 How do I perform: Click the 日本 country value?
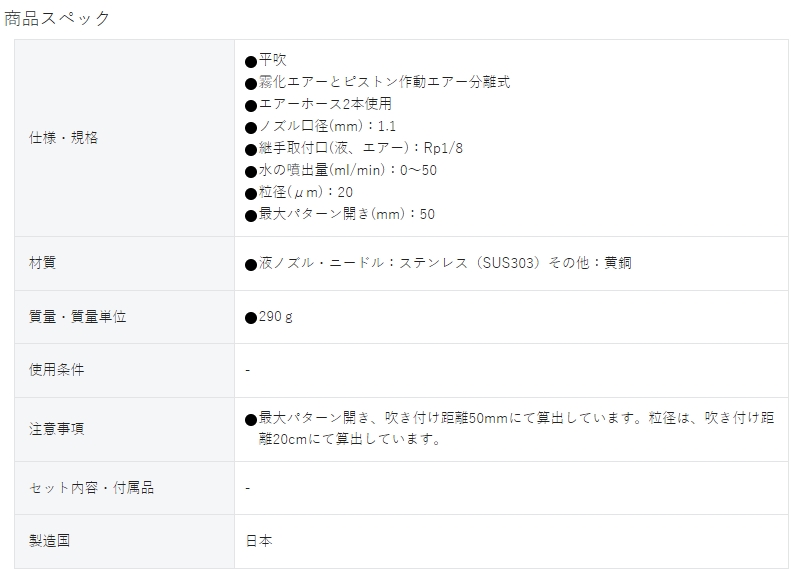pos(259,541)
